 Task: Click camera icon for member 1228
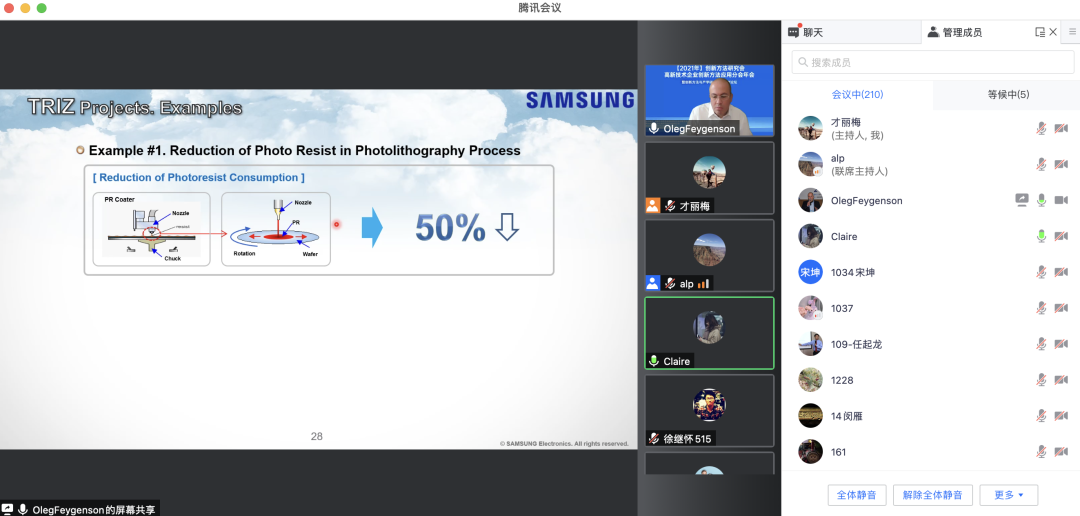point(1061,380)
